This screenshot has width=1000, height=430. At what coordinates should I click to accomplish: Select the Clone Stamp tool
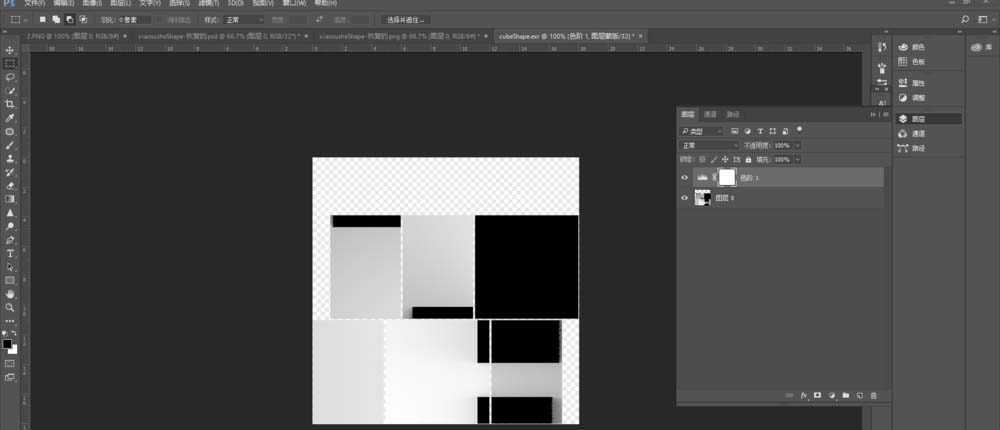10,159
